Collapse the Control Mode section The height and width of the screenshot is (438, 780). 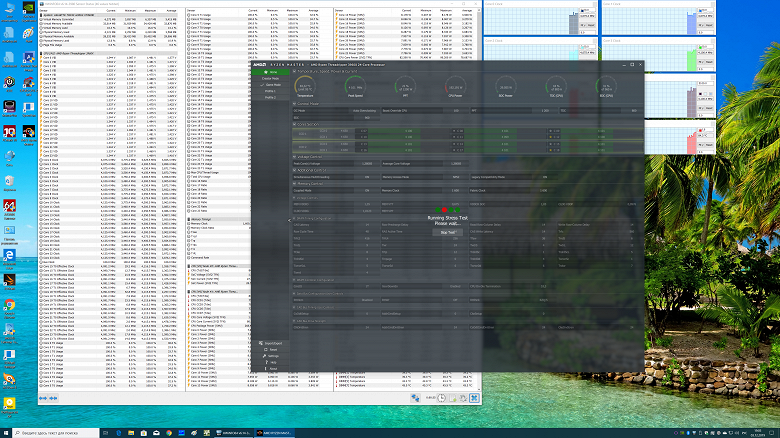pyautogui.click(x=294, y=104)
